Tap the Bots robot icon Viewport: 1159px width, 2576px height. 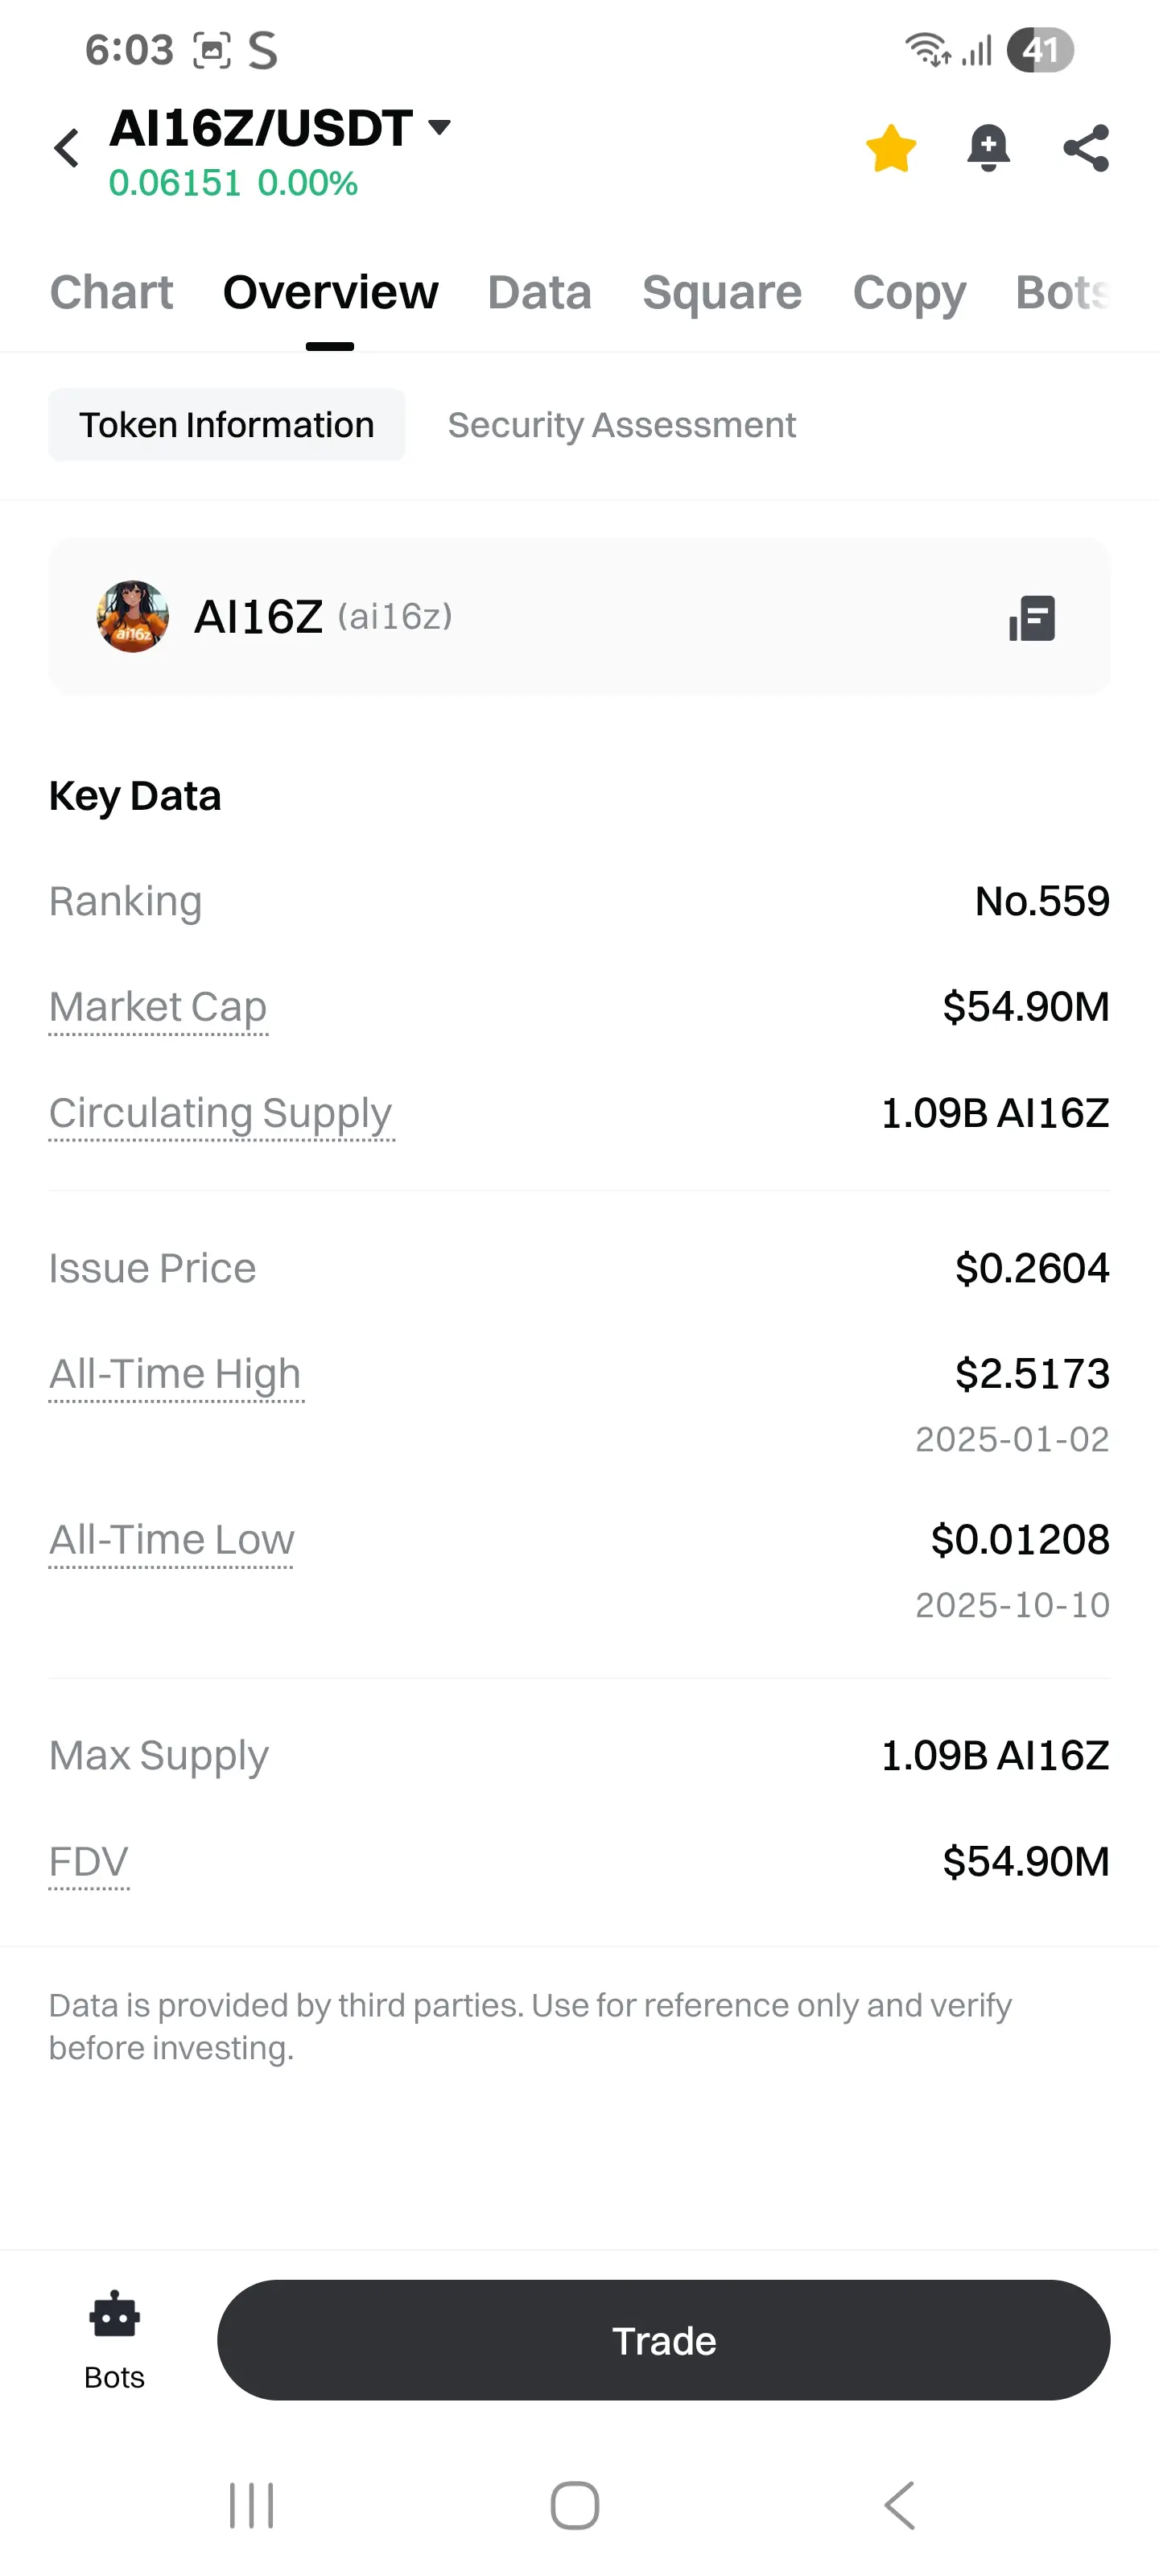pos(114,2316)
